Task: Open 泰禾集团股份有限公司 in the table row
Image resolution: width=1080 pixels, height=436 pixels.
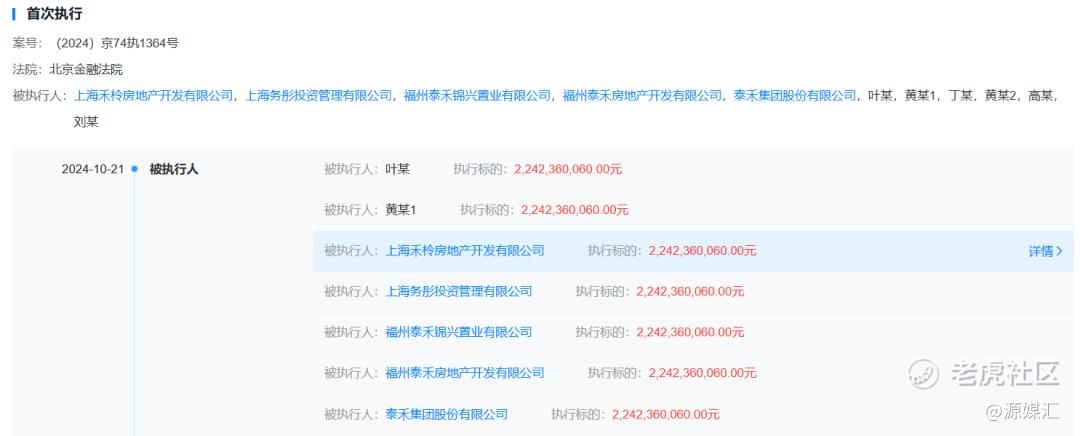Action: point(446,414)
